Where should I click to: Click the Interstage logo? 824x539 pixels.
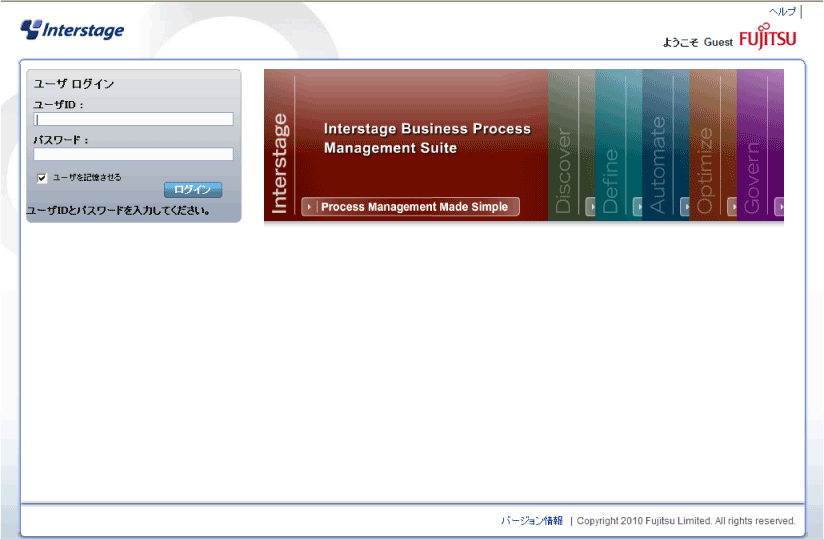click(72, 30)
